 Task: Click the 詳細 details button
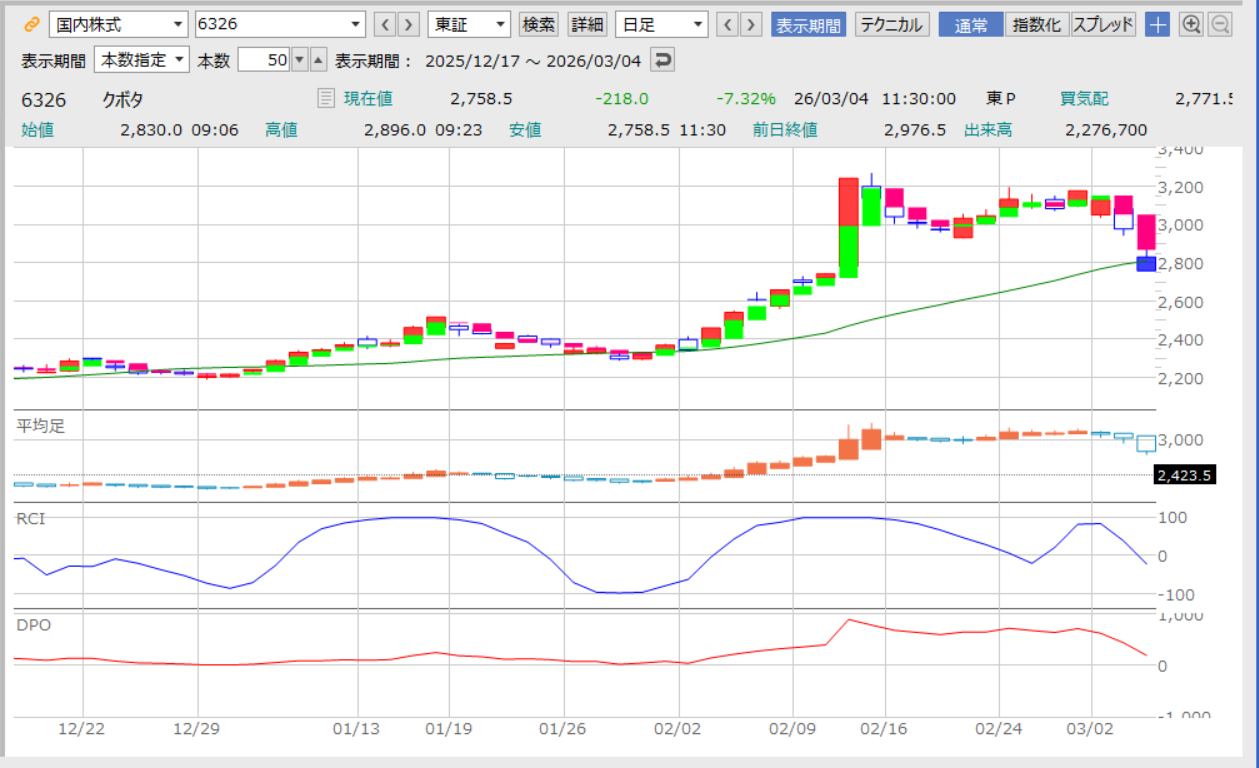pyautogui.click(x=587, y=25)
